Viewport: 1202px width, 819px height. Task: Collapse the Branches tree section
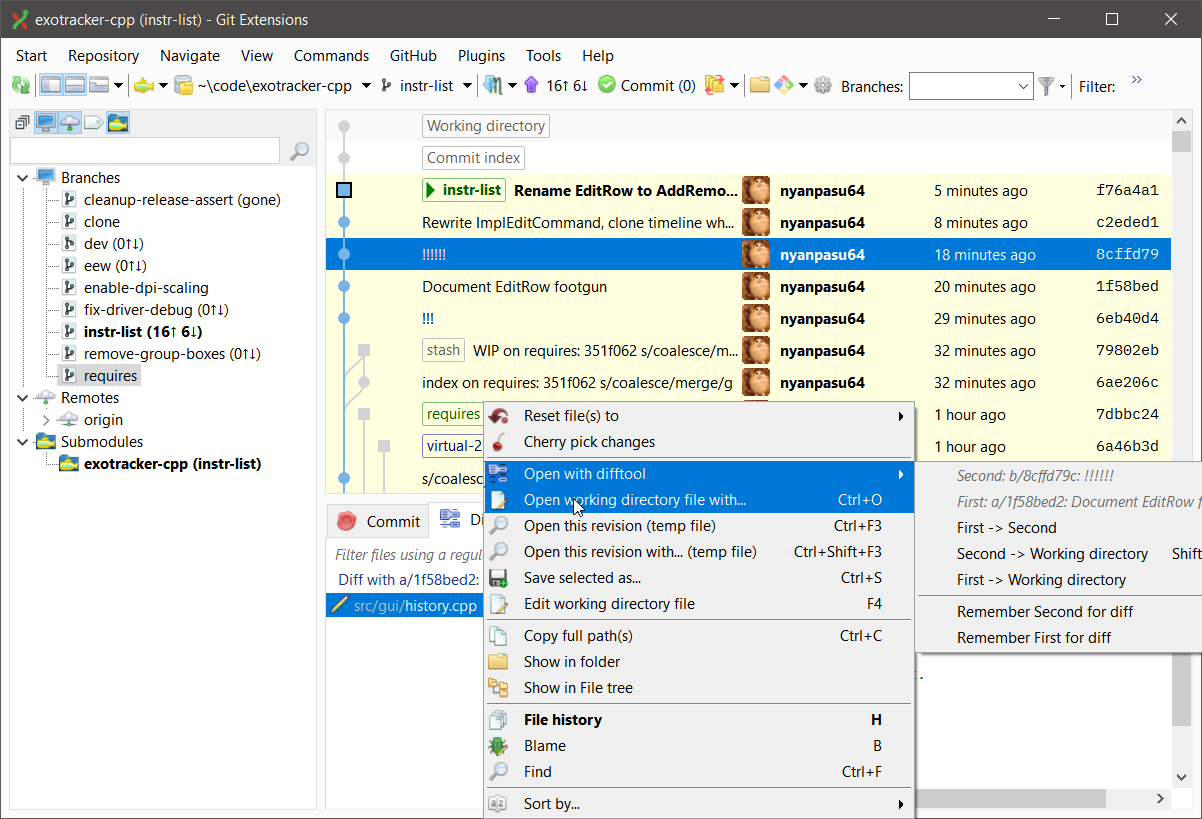point(22,177)
